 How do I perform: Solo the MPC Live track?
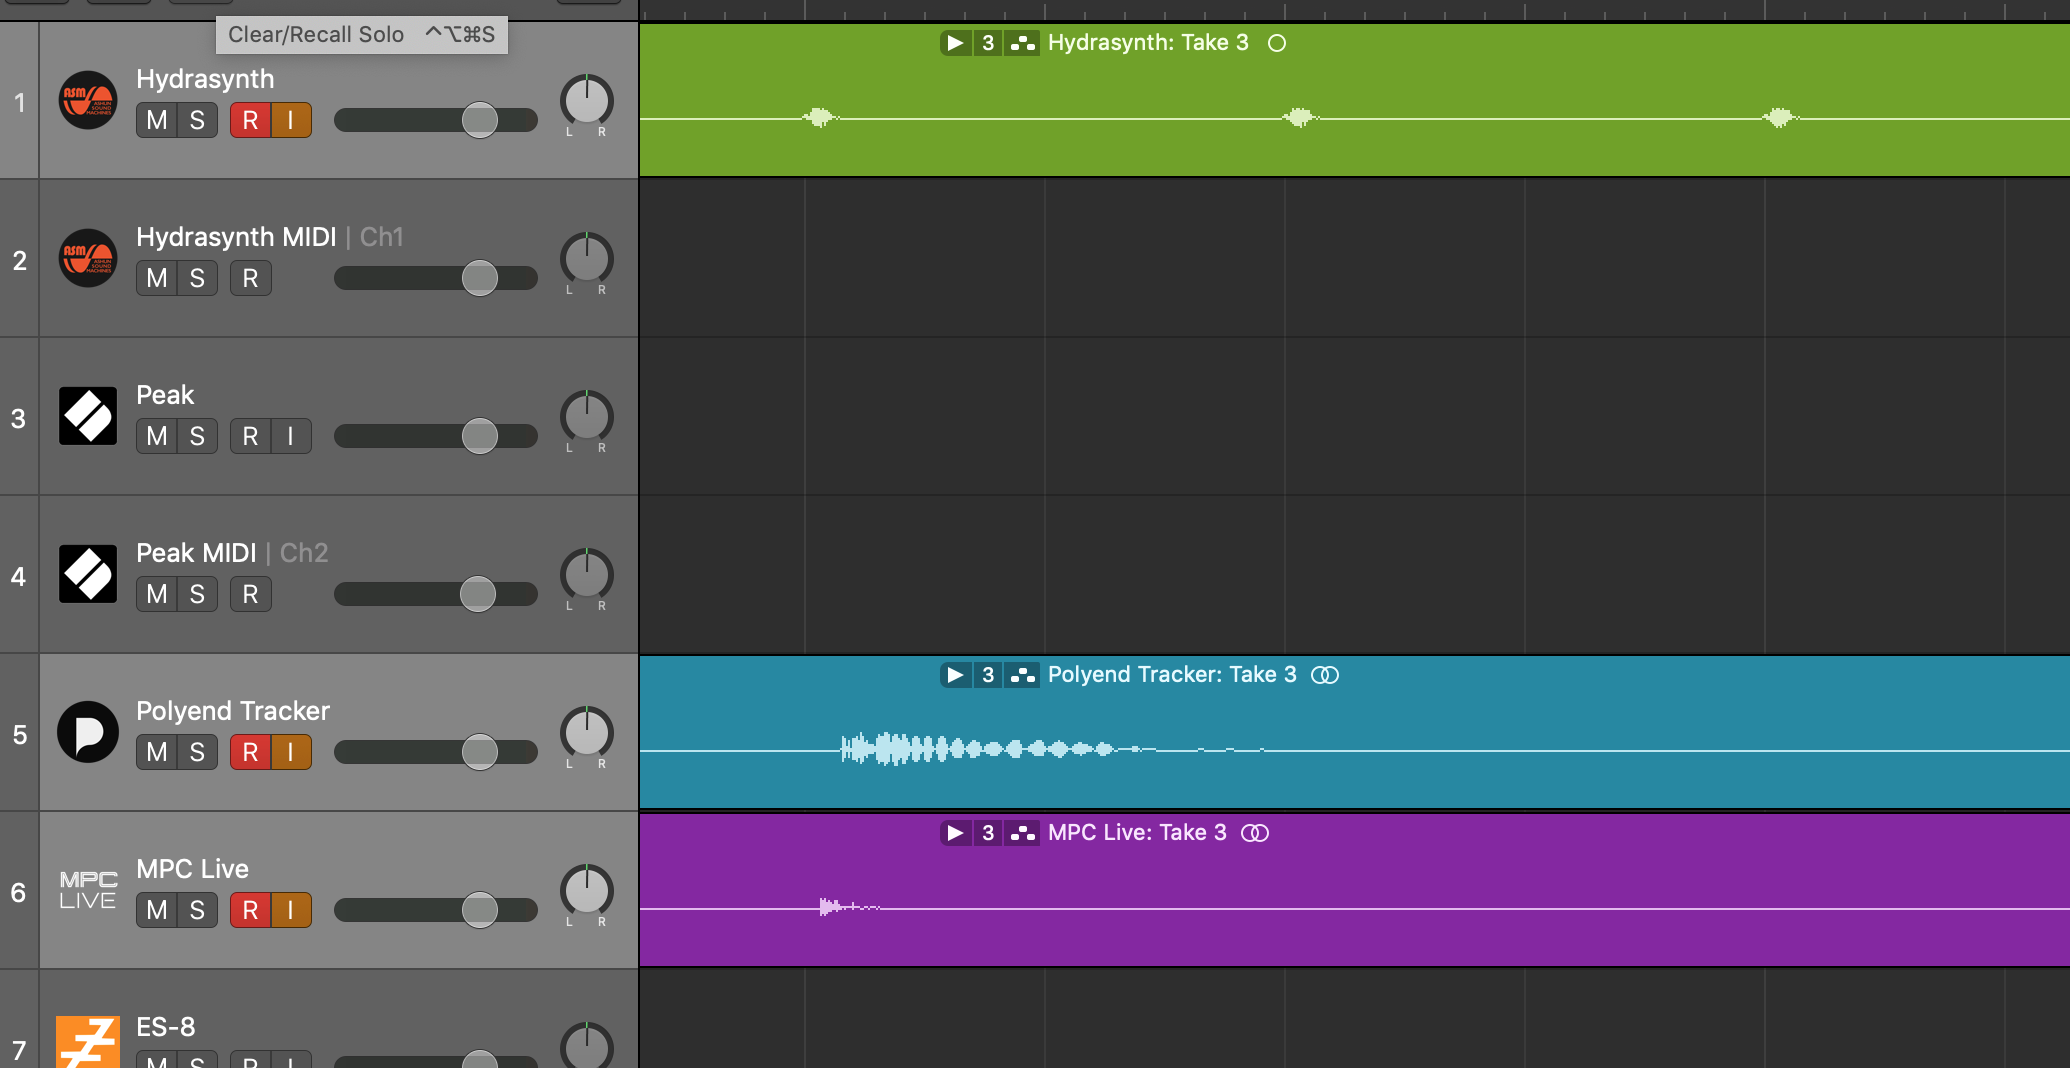tap(197, 910)
